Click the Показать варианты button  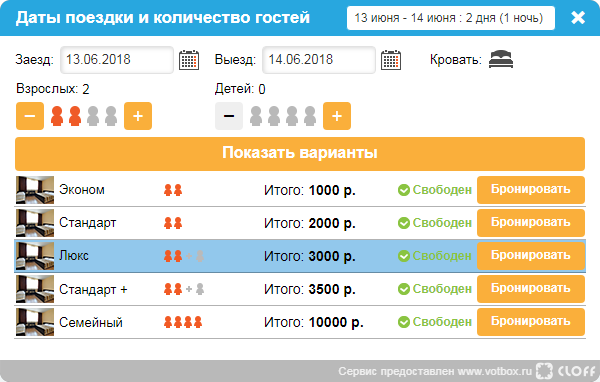pyautogui.click(x=300, y=154)
